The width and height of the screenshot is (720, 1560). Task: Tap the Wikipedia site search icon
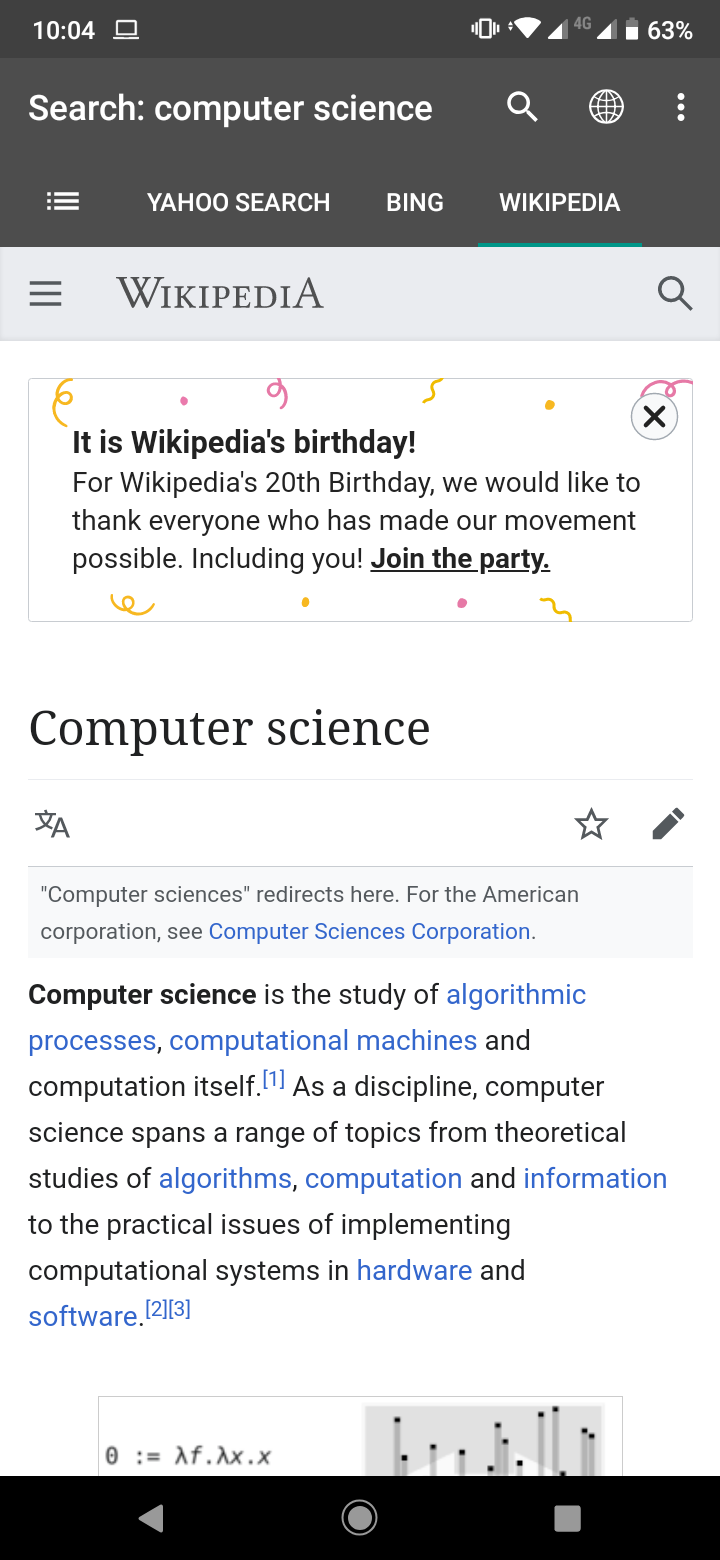tap(675, 294)
